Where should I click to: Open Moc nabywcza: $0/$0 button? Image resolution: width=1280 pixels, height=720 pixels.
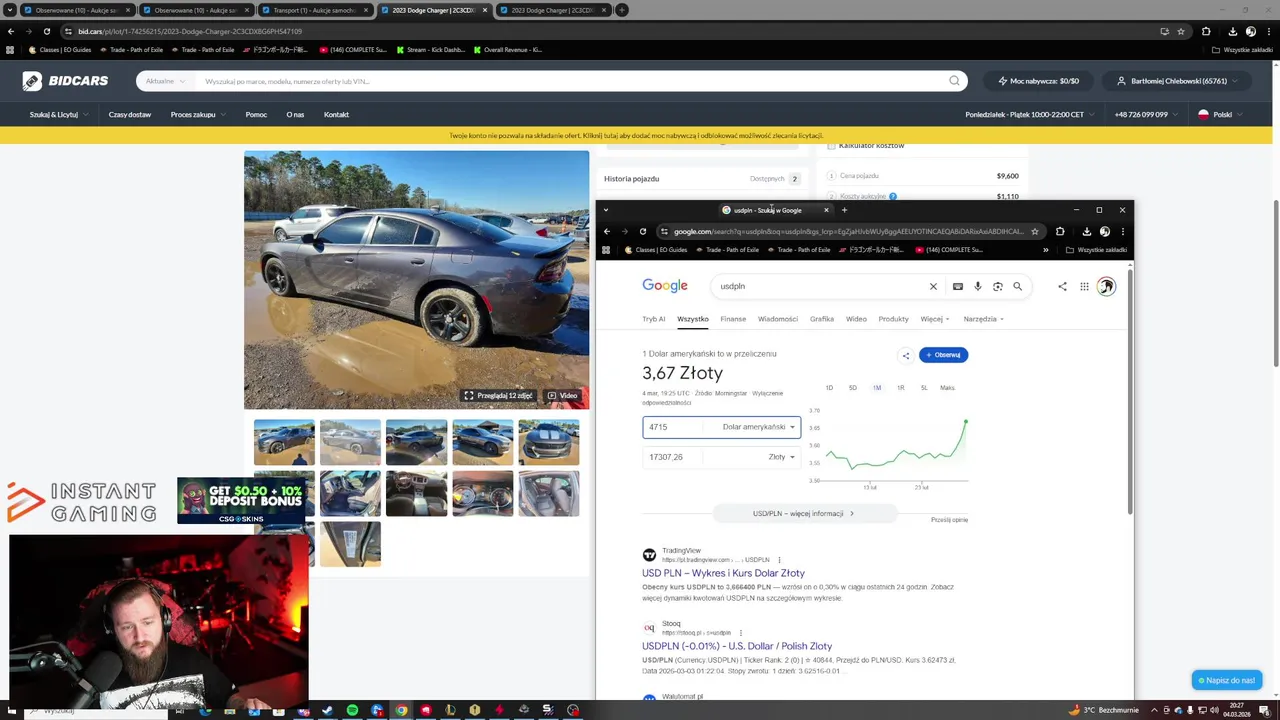(1038, 81)
